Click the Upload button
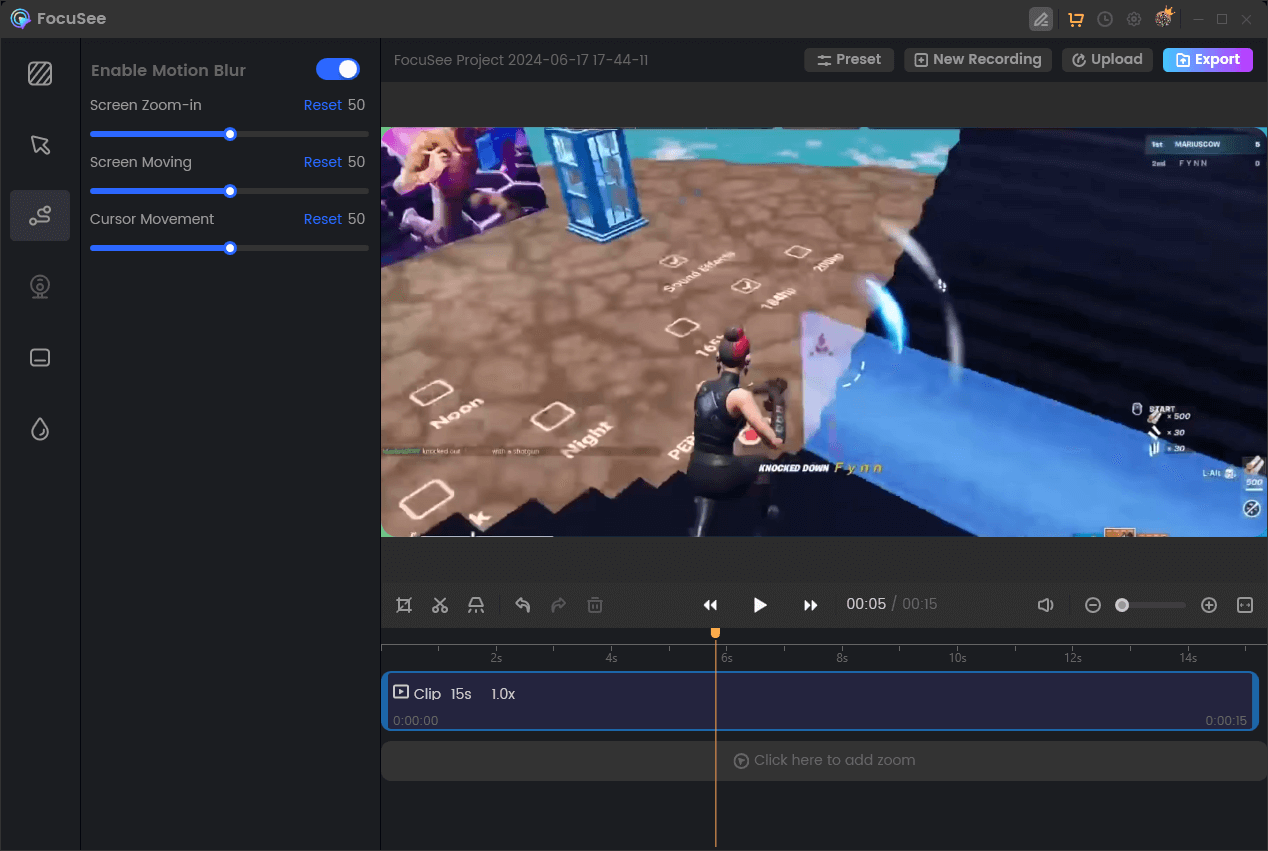 click(x=1108, y=60)
